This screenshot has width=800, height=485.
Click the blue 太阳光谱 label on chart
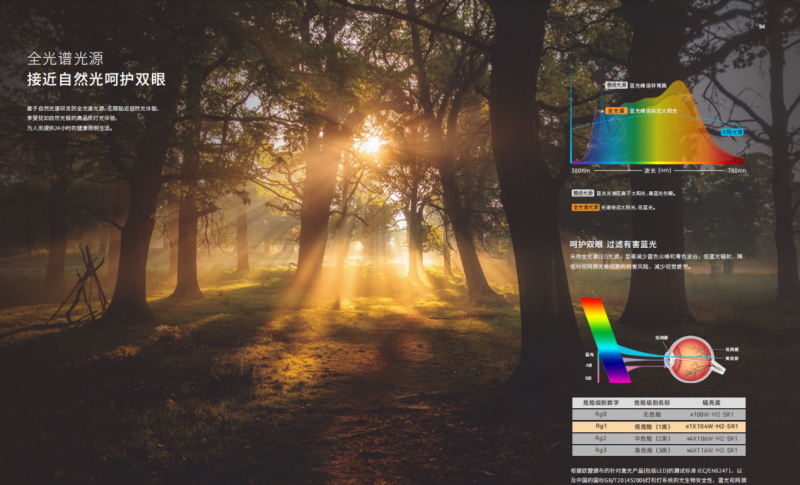pyautogui.click(x=731, y=130)
